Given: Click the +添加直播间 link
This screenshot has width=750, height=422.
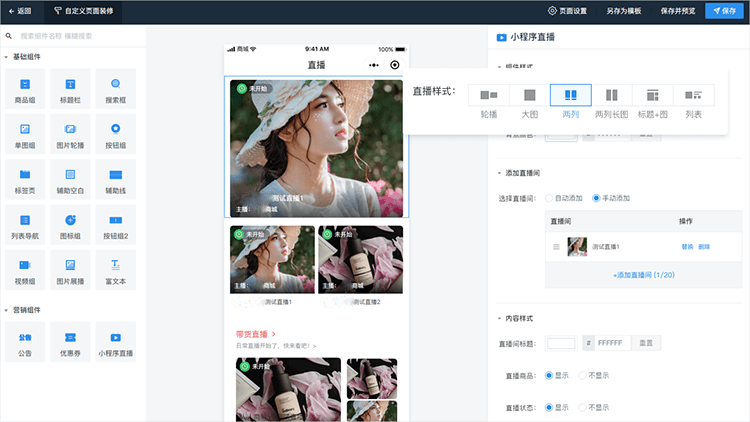Looking at the screenshot, I should tap(644, 274).
